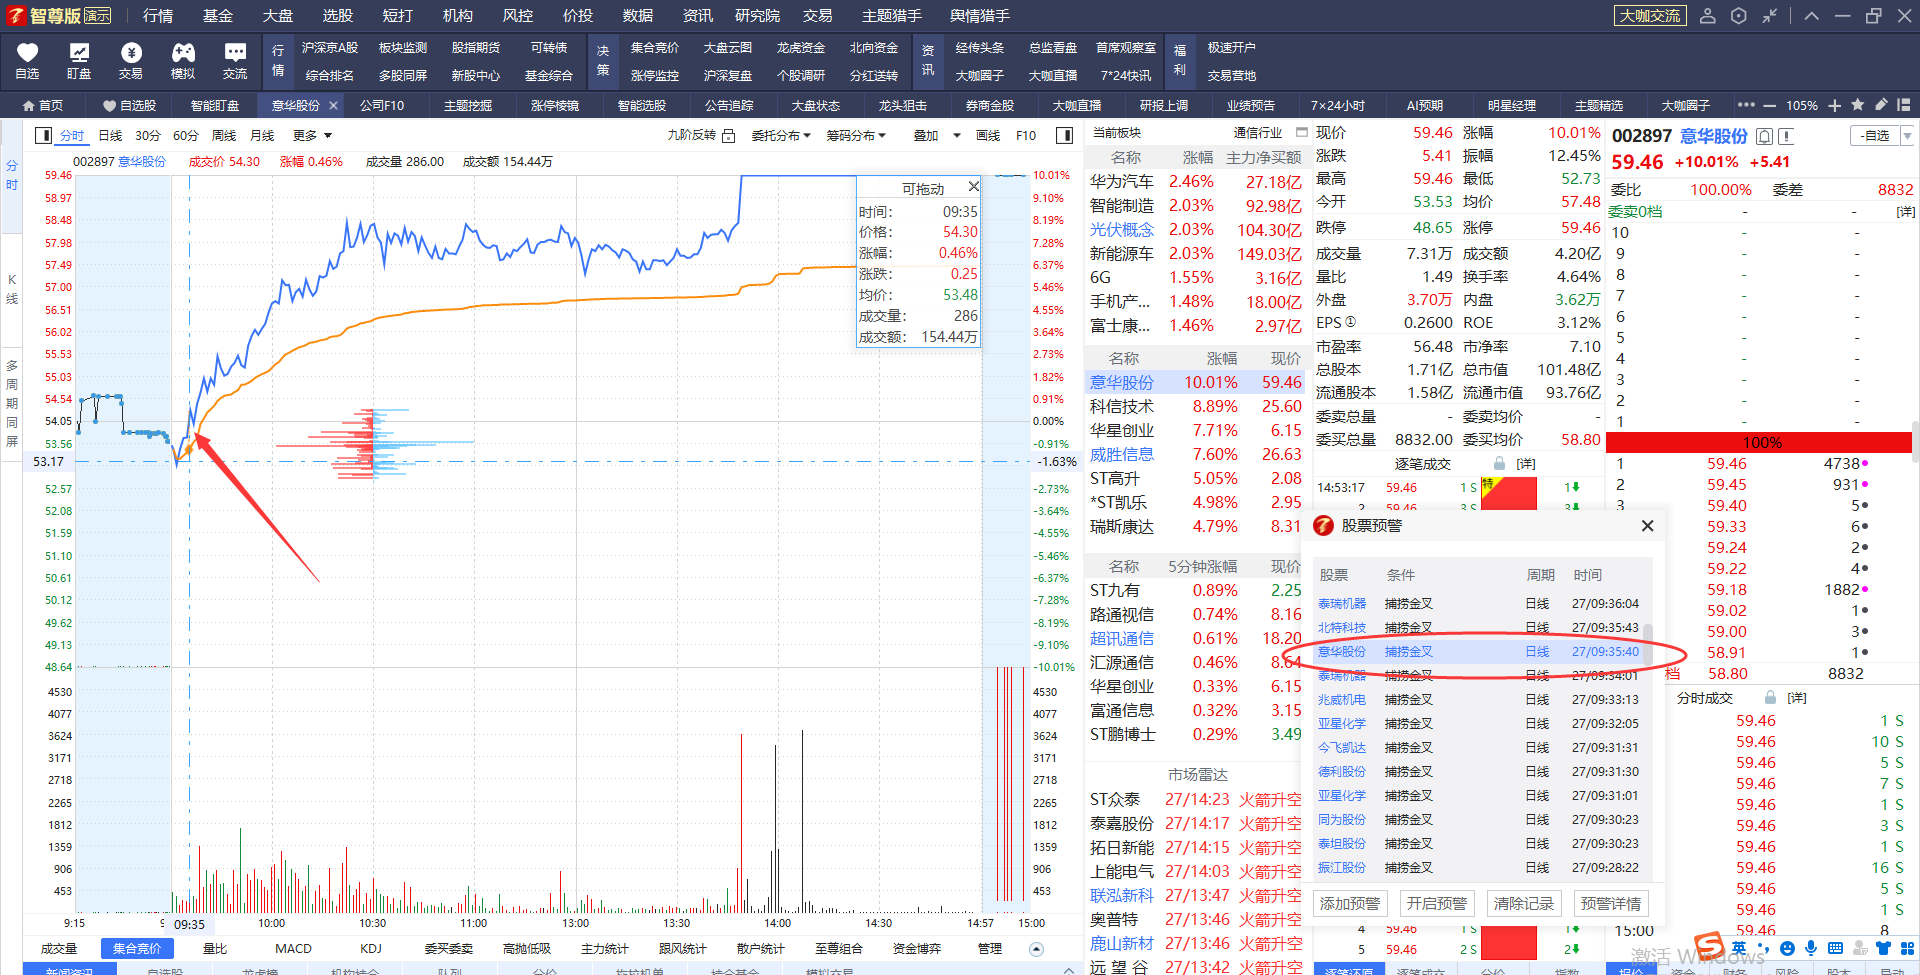The width and height of the screenshot is (1920, 975).
Task: Open the 公司F10 tab
Action: tap(382, 105)
